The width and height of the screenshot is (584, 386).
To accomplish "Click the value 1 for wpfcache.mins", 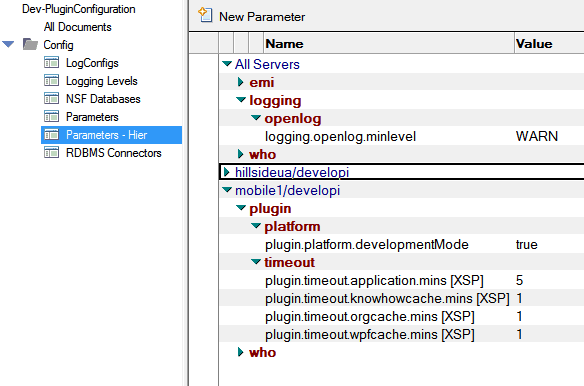I will [x=519, y=334].
